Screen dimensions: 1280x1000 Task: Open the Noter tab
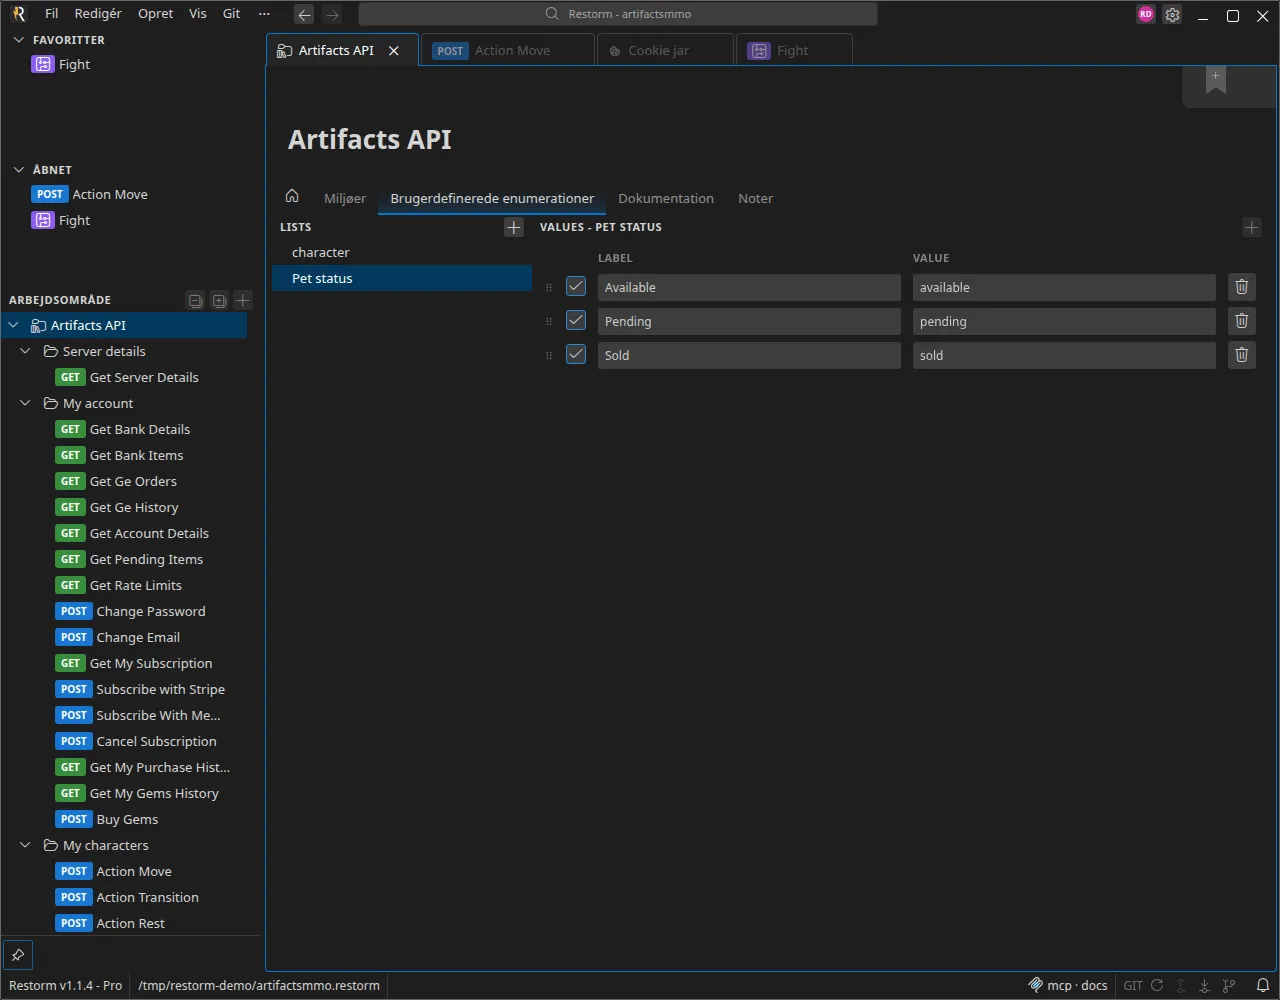click(x=755, y=198)
